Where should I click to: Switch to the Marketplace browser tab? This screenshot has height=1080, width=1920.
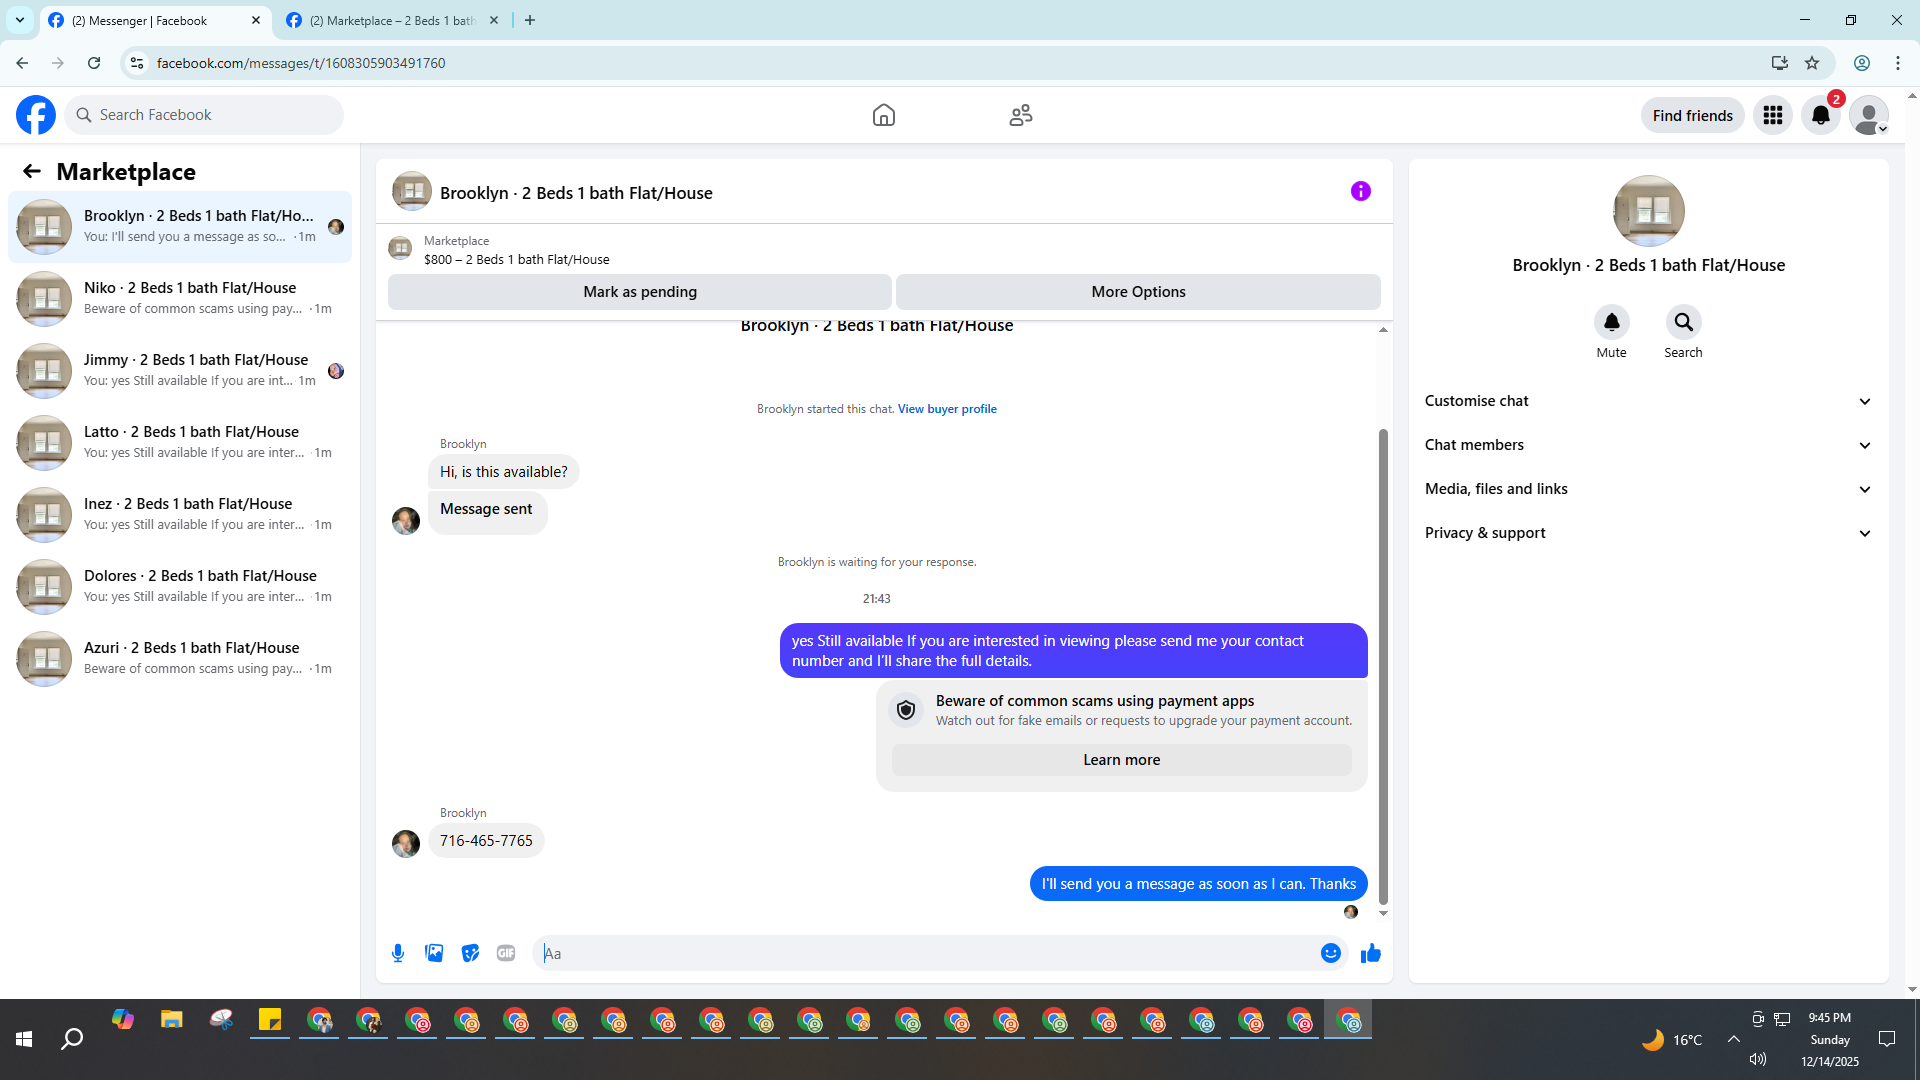[390, 20]
